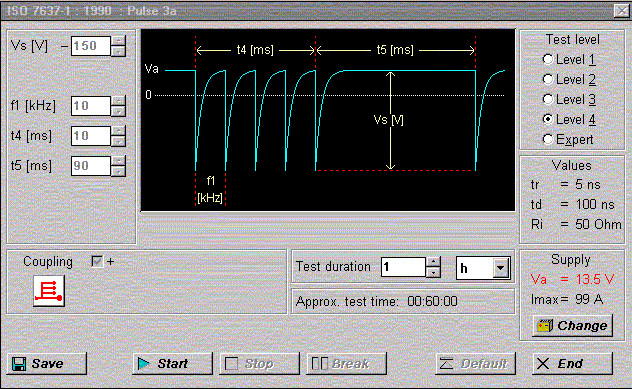Click the t5 [ms] label in waveform

[395, 50]
